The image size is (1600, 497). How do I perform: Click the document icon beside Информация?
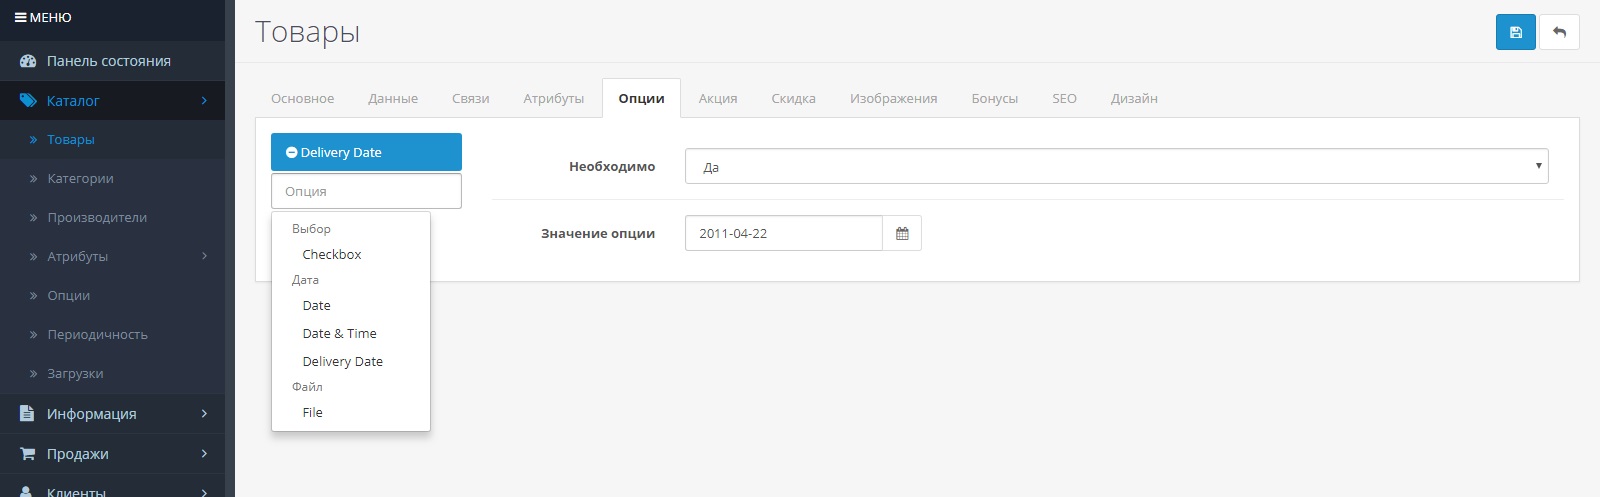click(x=28, y=414)
